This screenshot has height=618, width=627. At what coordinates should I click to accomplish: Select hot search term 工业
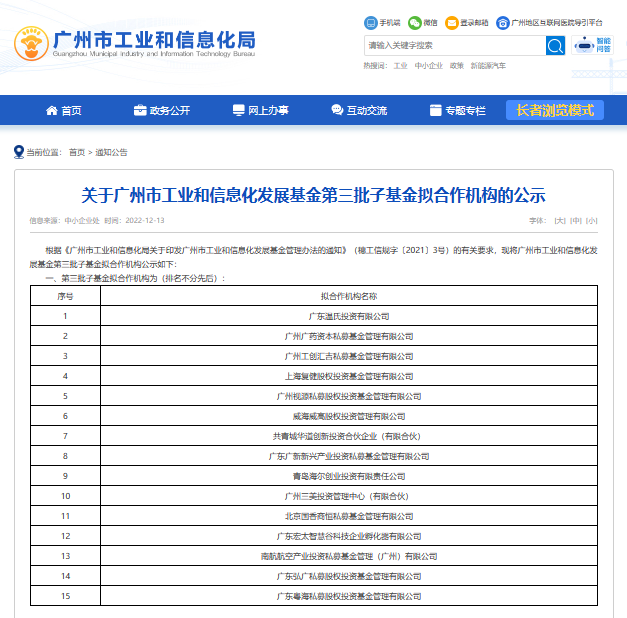pos(400,66)
